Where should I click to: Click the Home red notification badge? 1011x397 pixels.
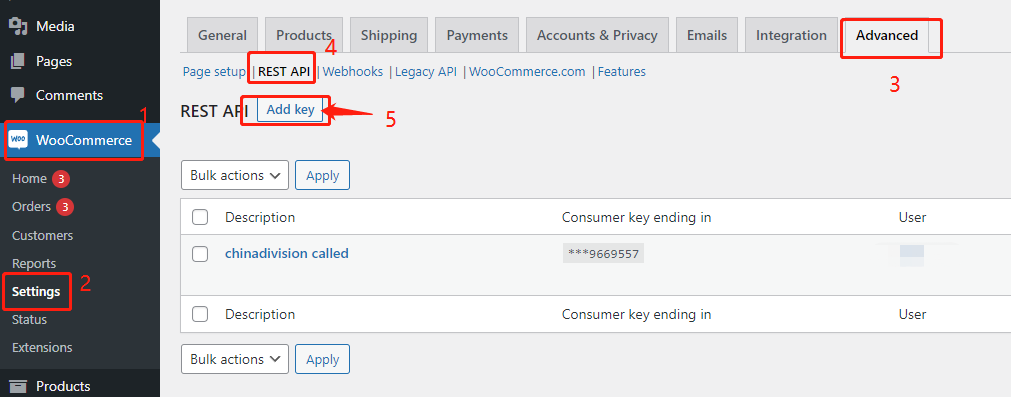coord(61,179)
